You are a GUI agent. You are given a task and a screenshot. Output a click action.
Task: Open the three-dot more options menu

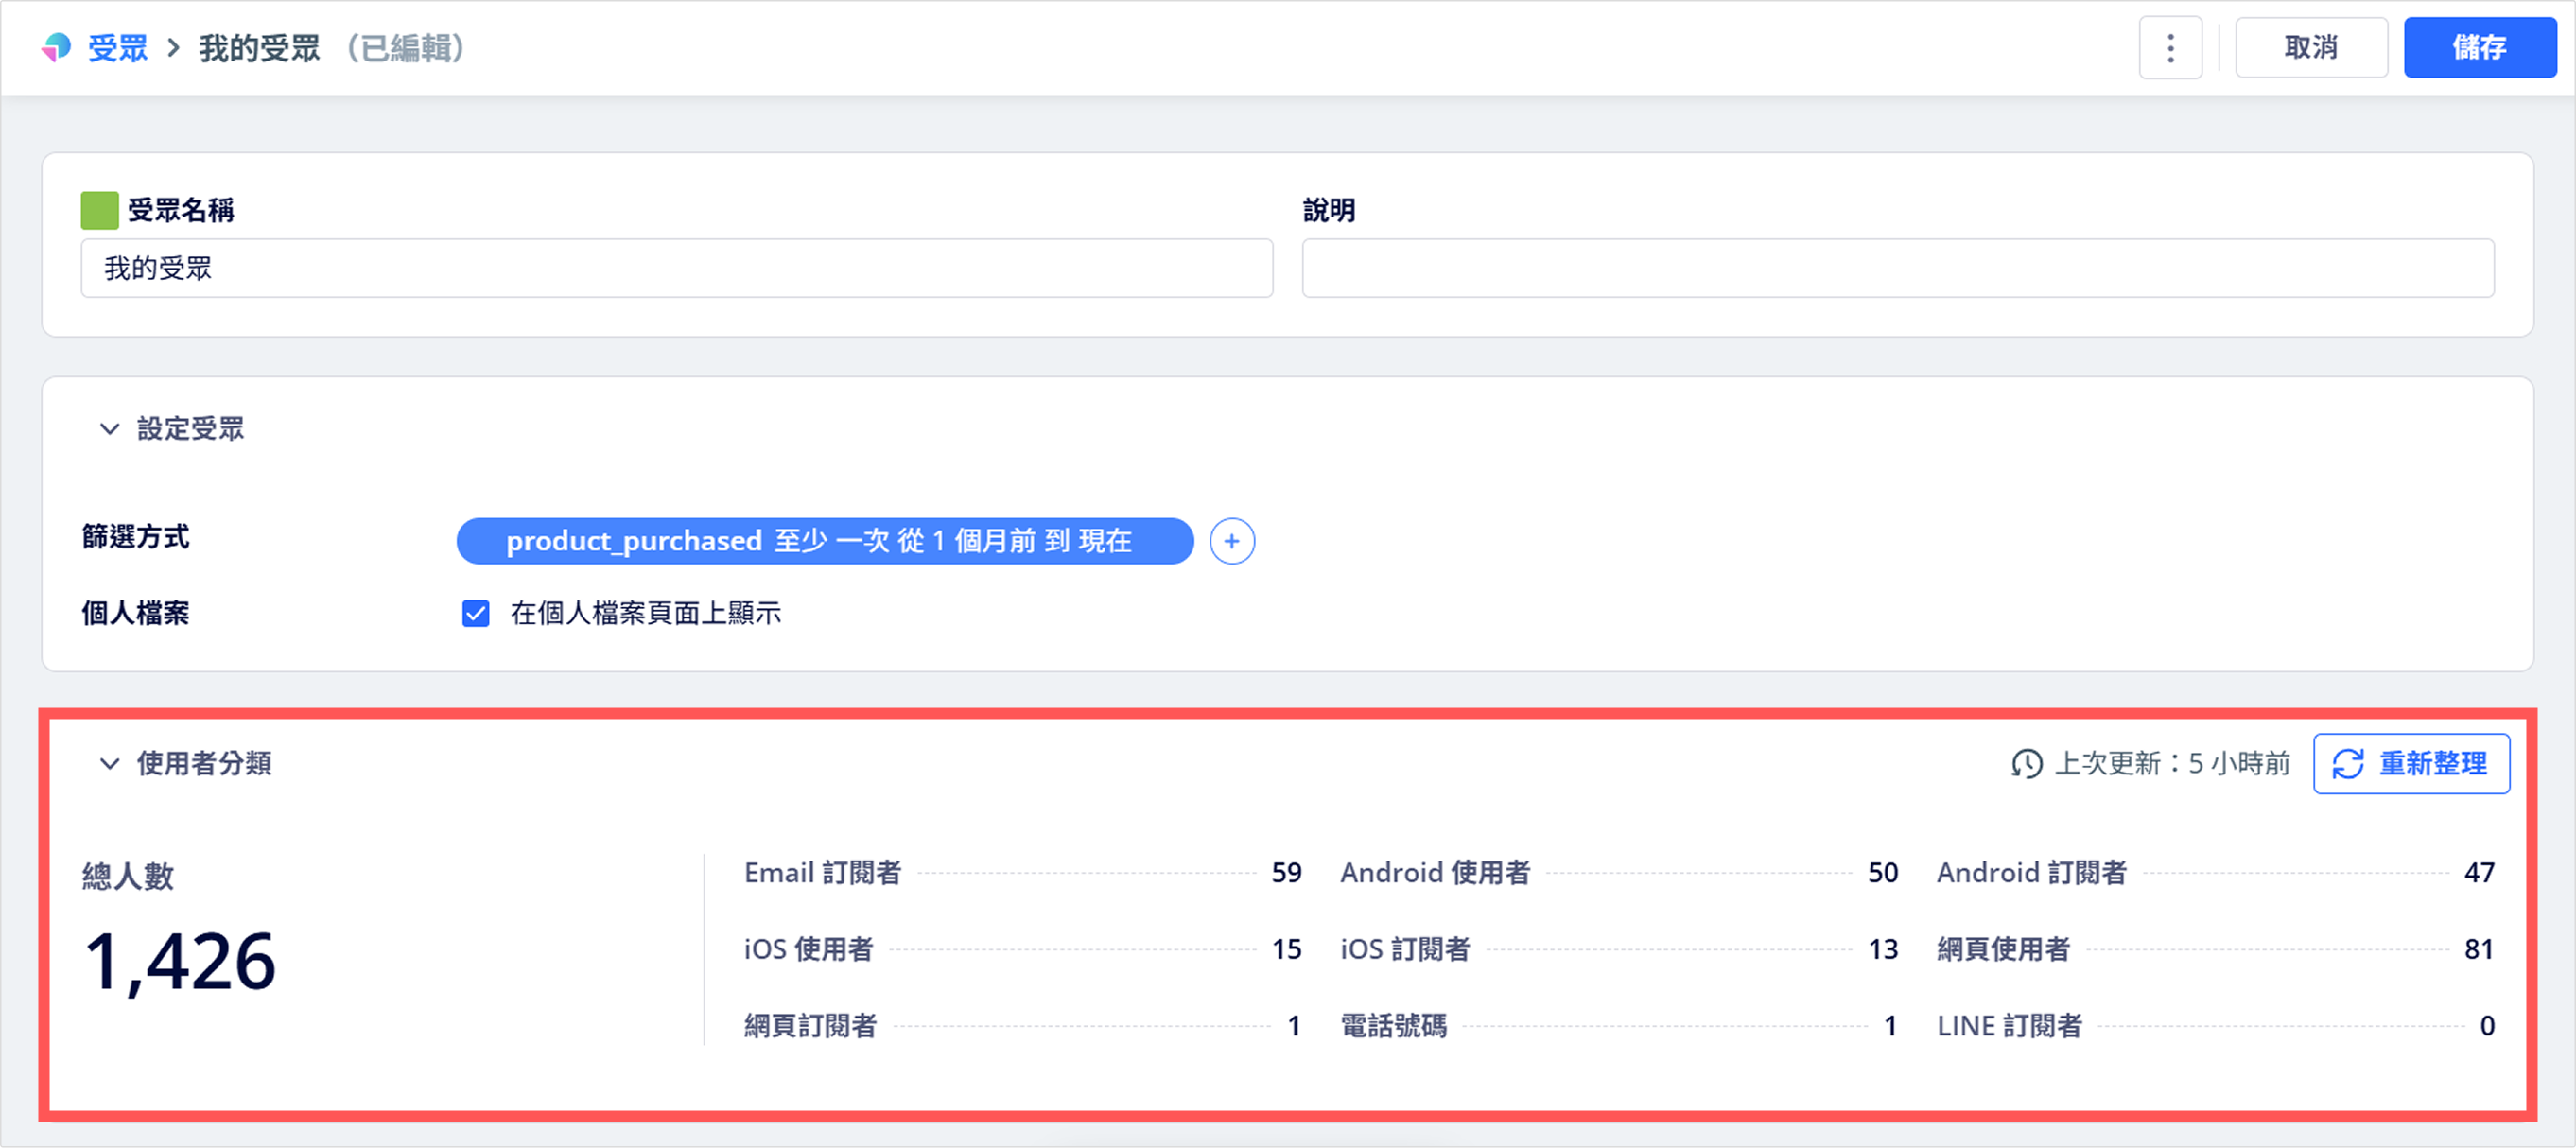click(x=2169, y=47)
